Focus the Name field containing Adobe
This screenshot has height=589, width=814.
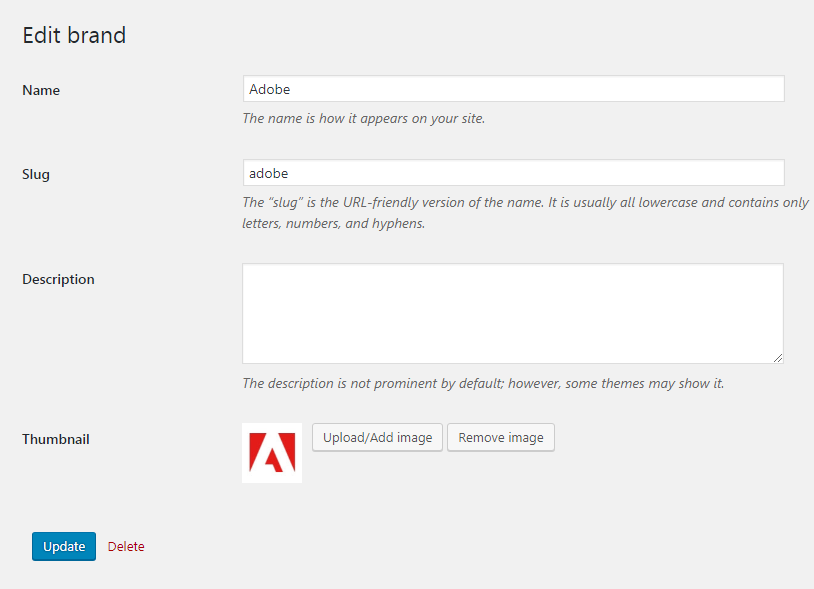tap(513, 89)
